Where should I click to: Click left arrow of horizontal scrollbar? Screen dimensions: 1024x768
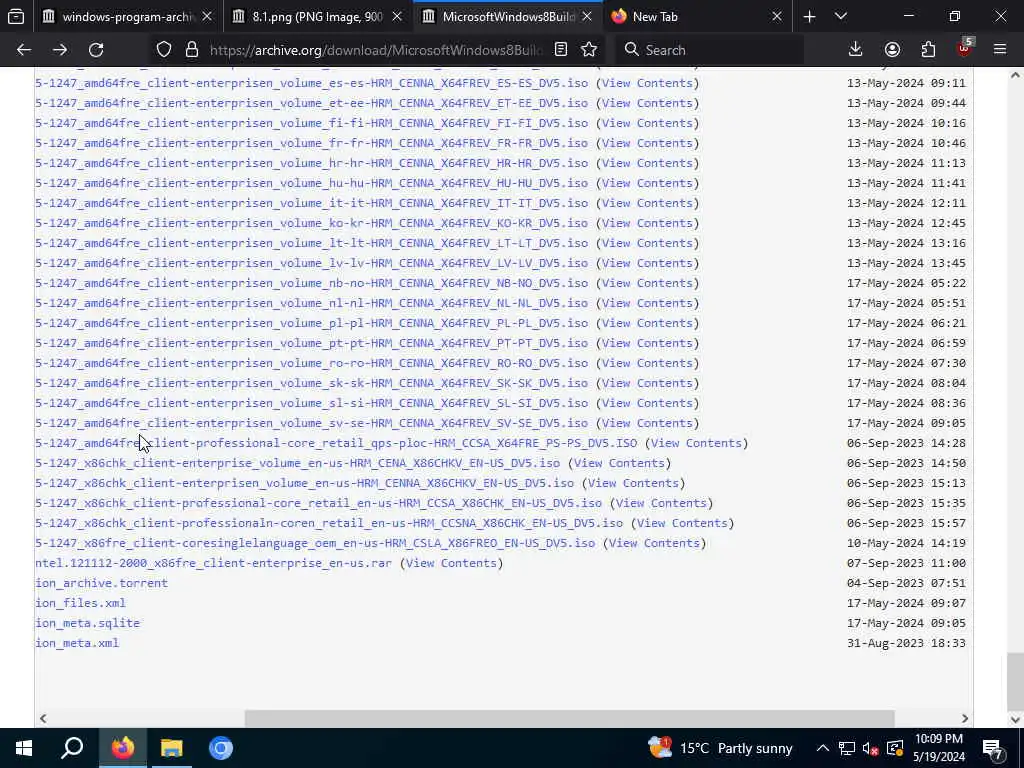coord(43,718)
